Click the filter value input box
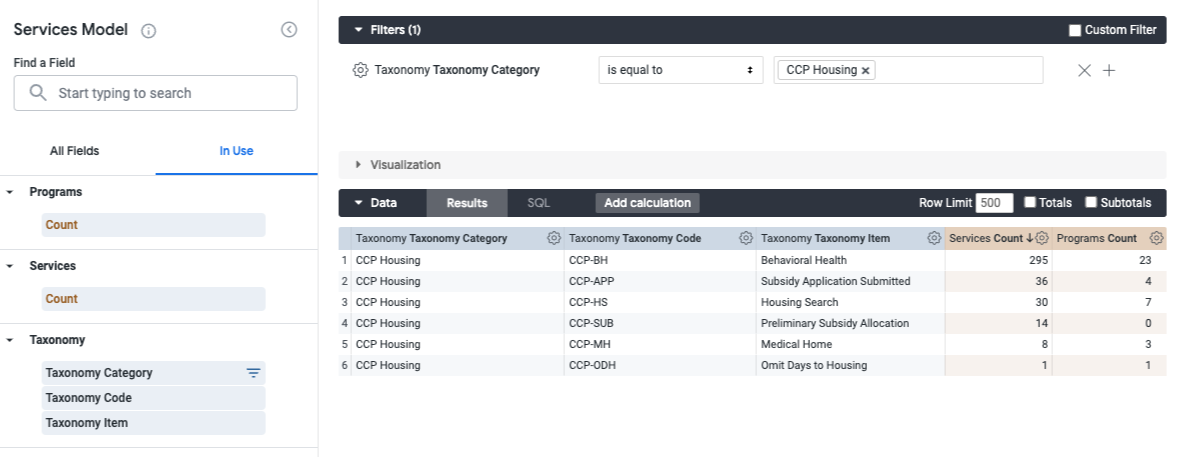The image size is (1180, 457). click(908, 70)
